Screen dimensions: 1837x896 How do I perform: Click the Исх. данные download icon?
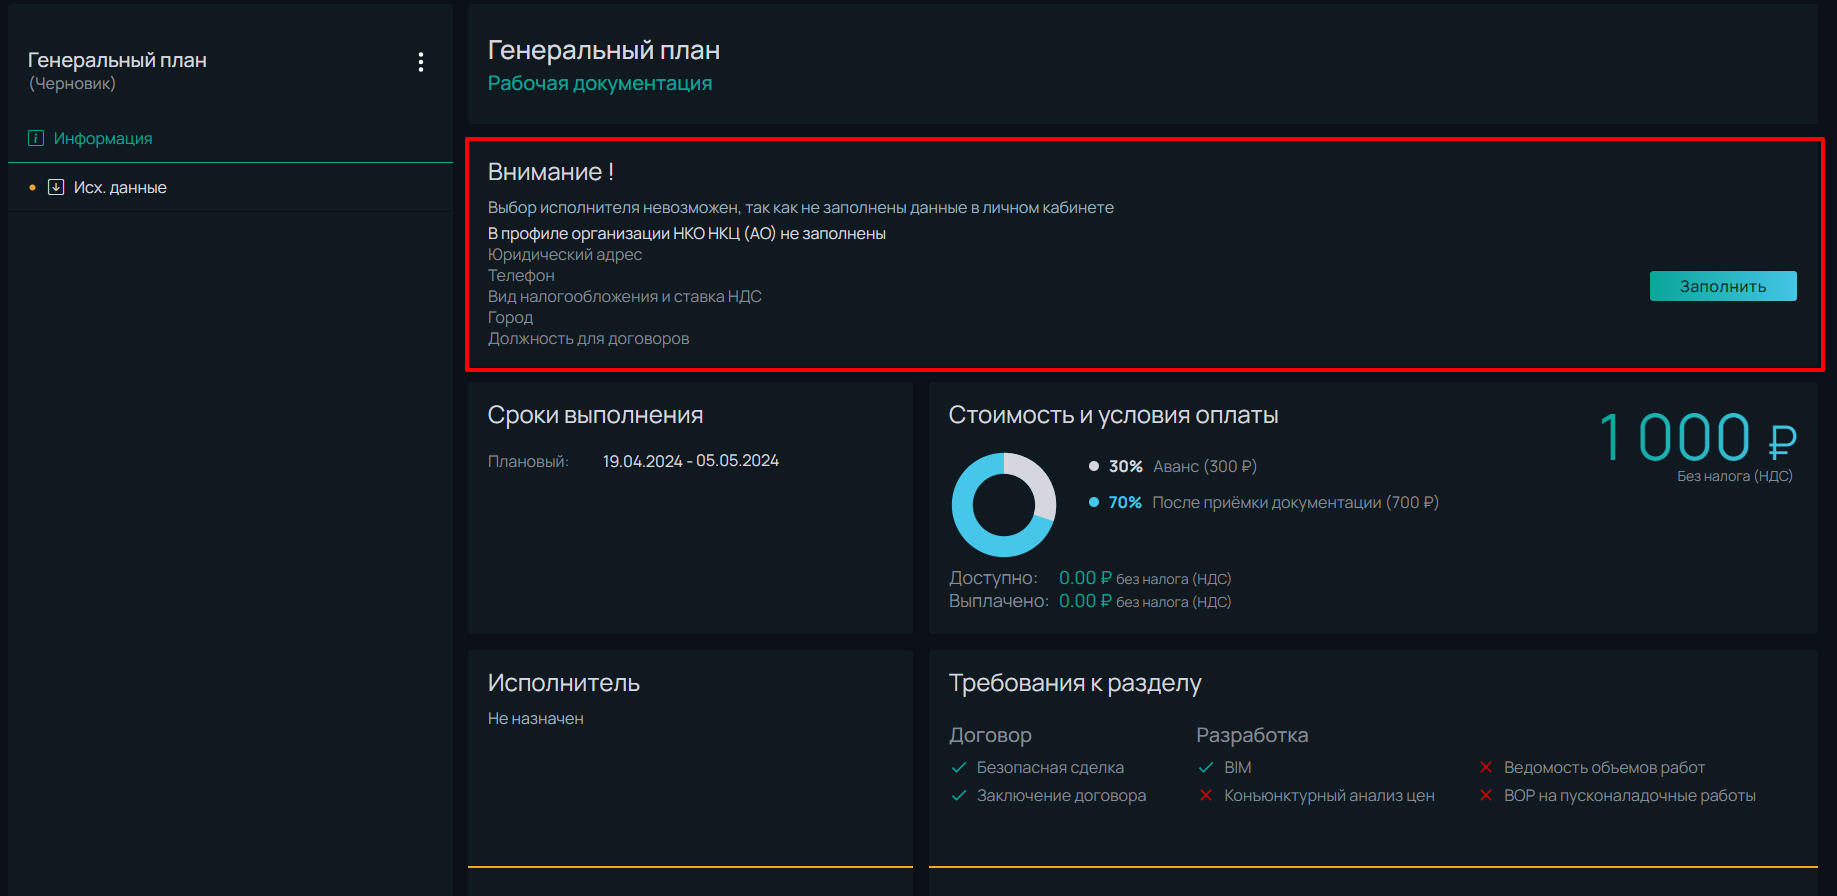[56, 187]
